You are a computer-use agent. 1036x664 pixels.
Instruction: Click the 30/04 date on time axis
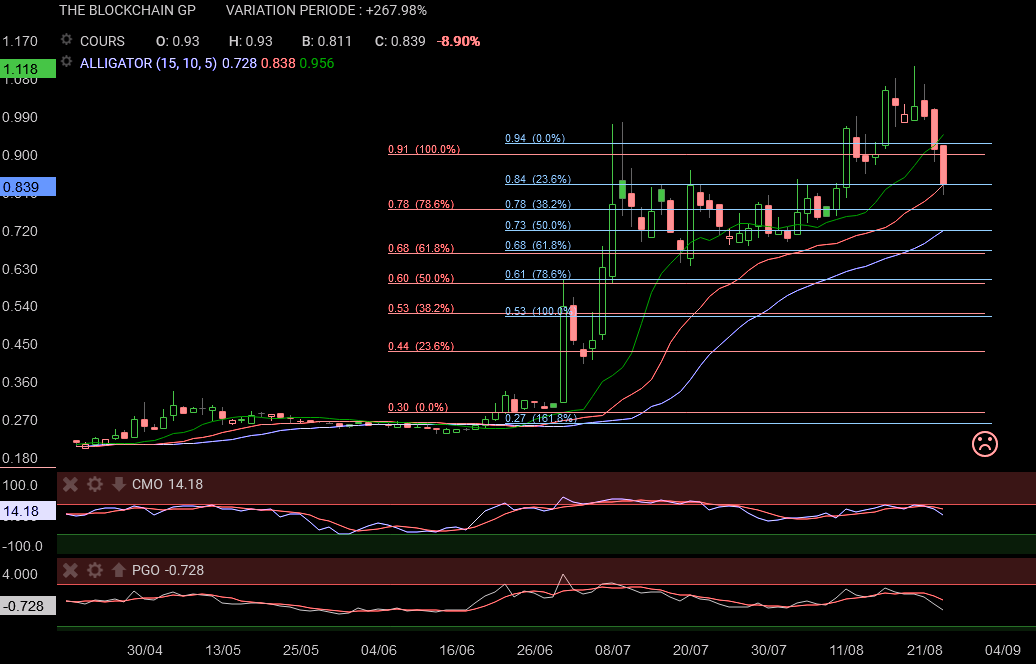point(145,650)
